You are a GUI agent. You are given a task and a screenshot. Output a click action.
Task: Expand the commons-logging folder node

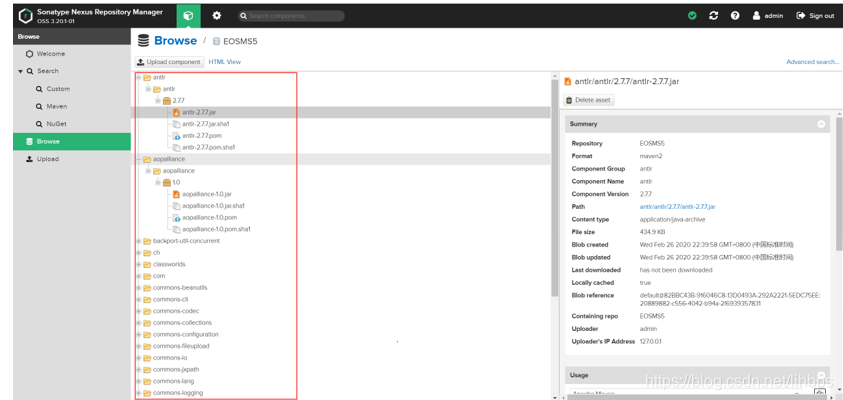click(139, 393)
